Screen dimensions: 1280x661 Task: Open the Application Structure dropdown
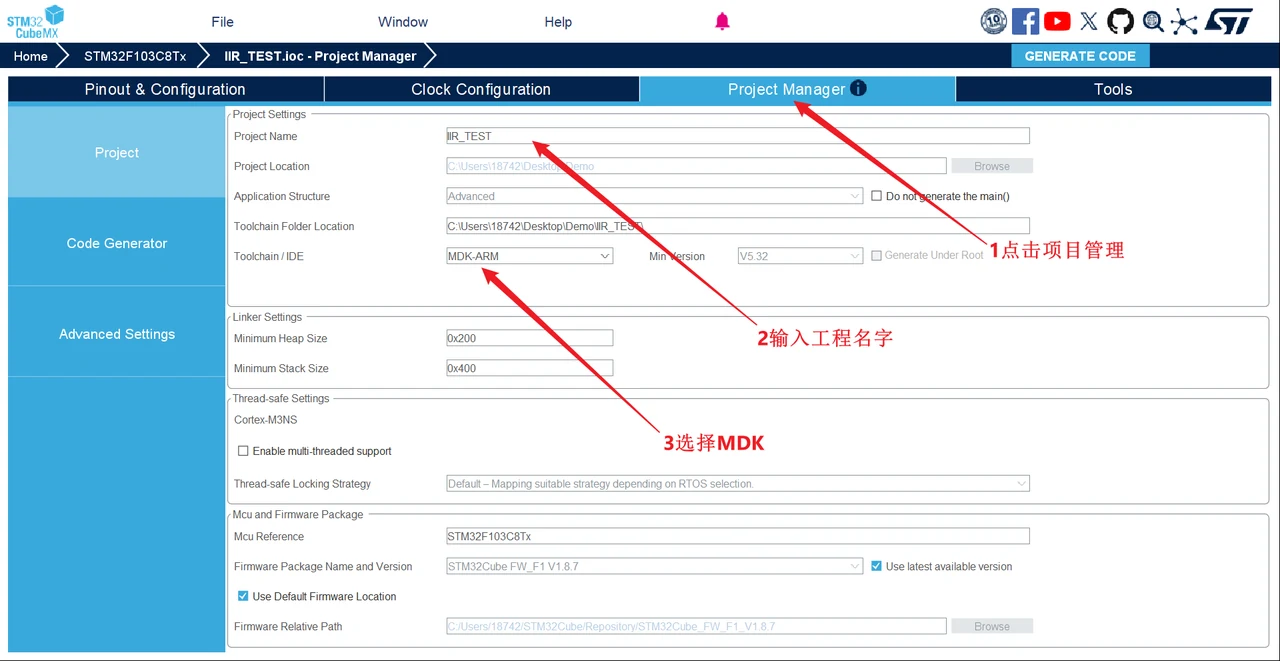654,196
